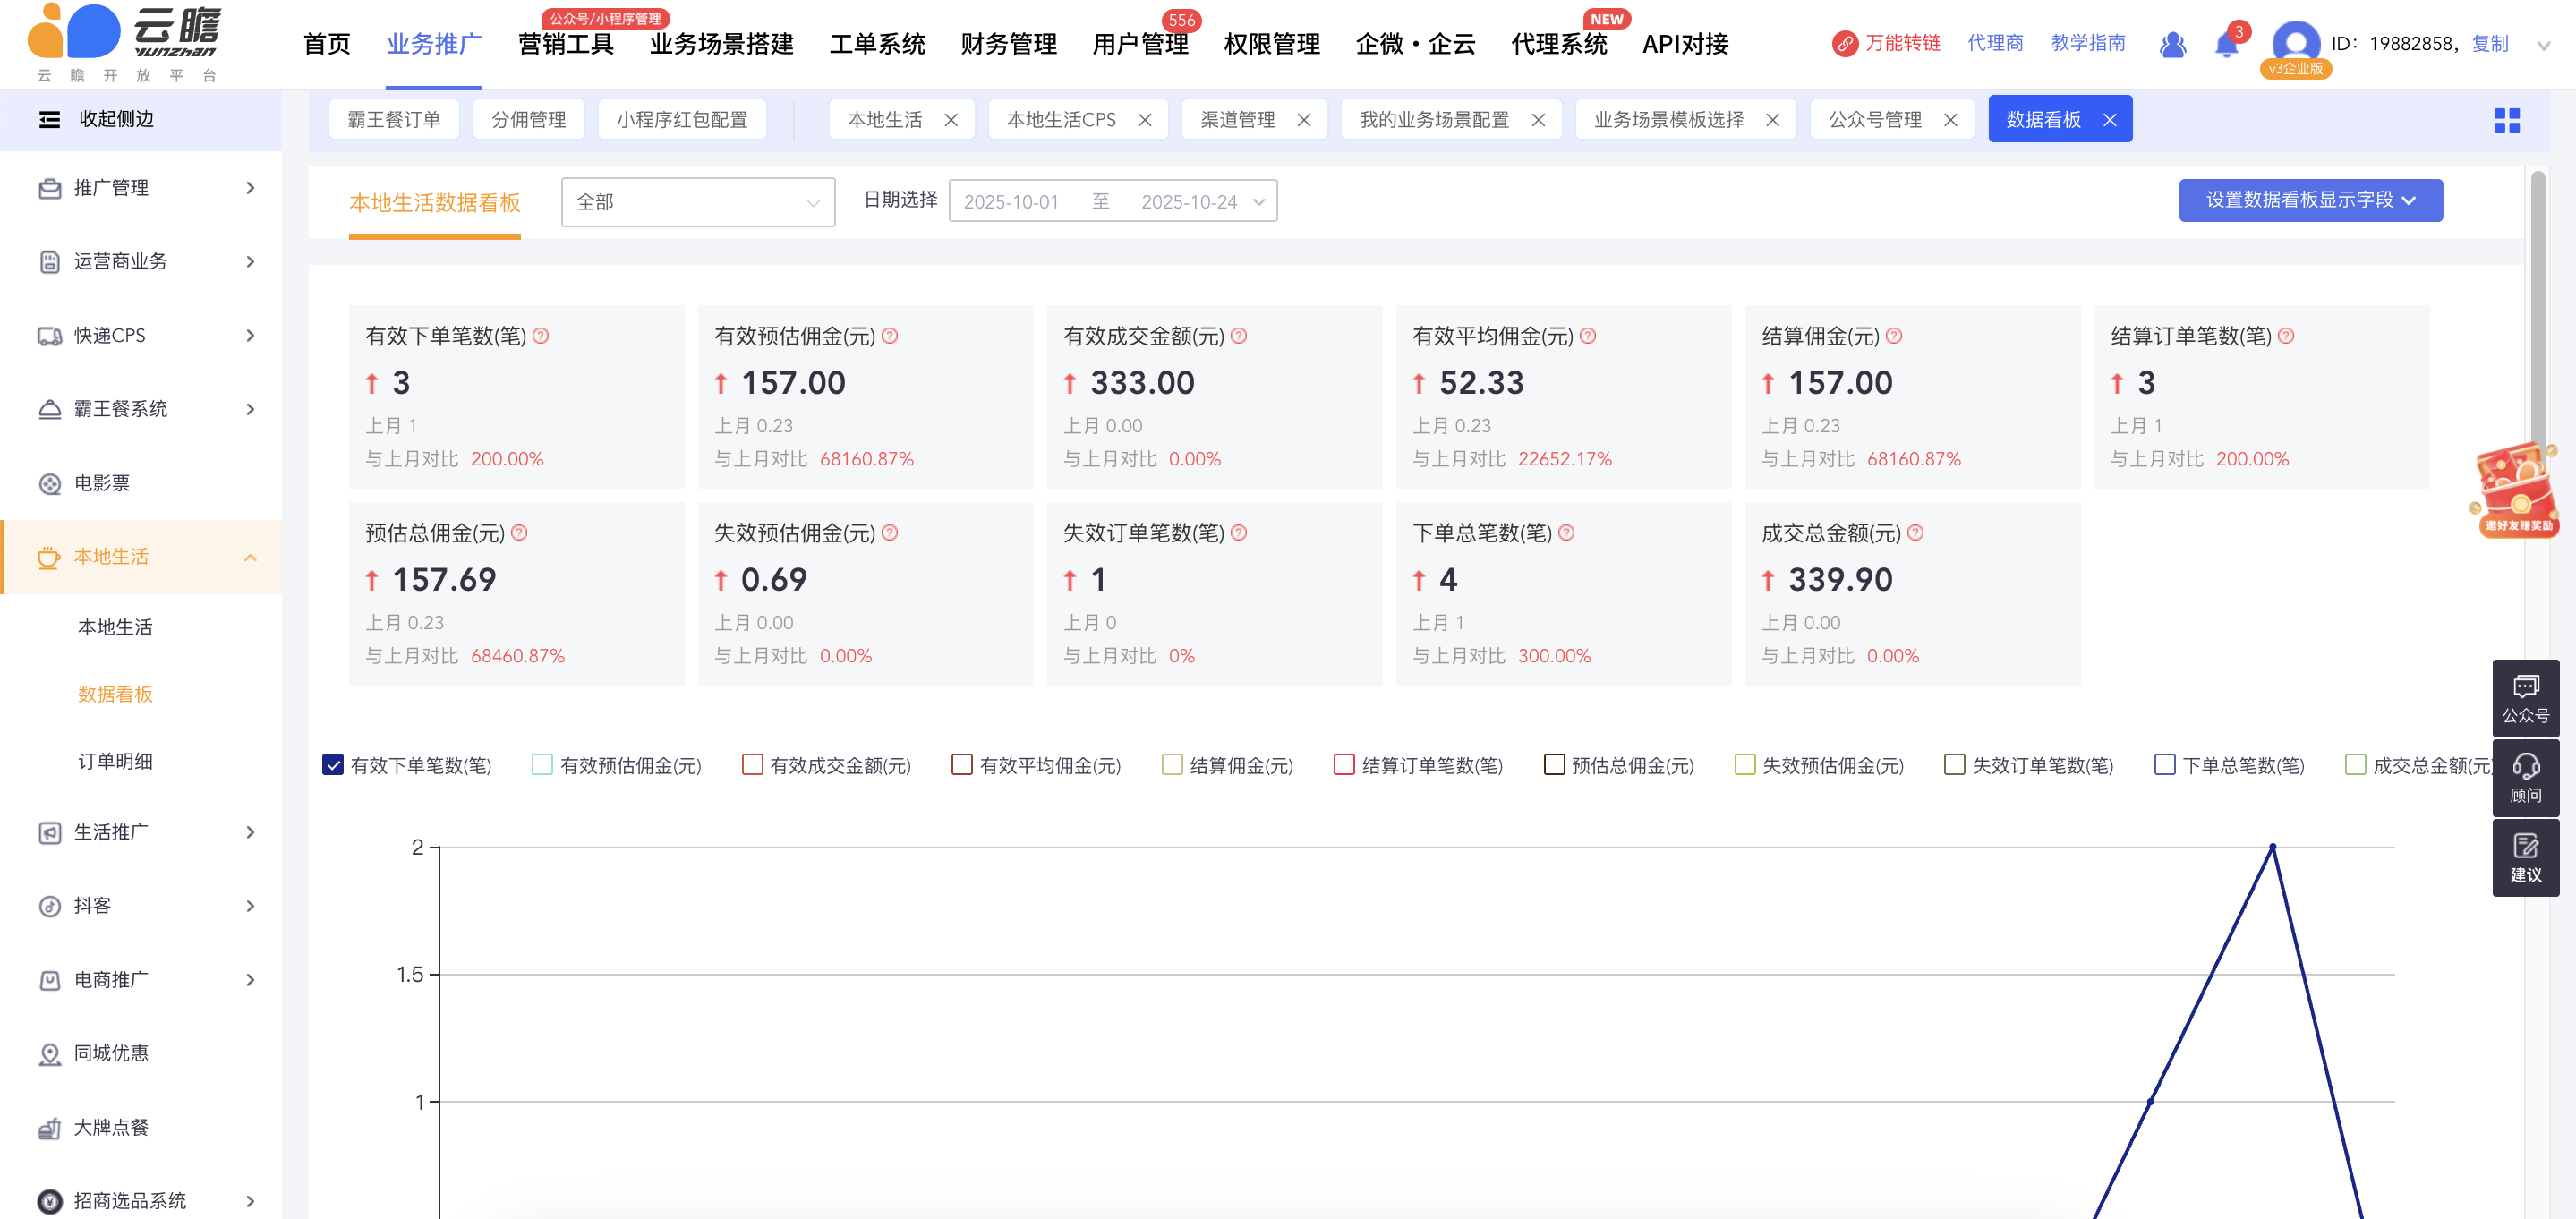Viewport: 2576px width, 1219px height.
Task: Uncheck the 有效下单笔数(笔) checkbox
Action: pyautogui.click(x=333, y=765)
